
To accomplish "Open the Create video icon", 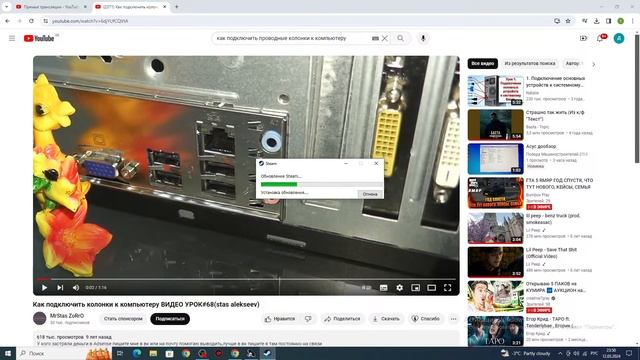I will pyautogui.click(x=583, y=38).
